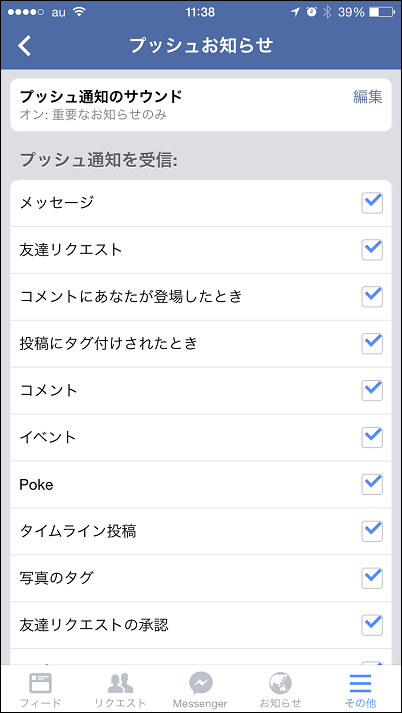The width and height of the screenshot is (402, 713).
Task: Tap the Wi-Fi icon in status bar
Action: (80, 12)
